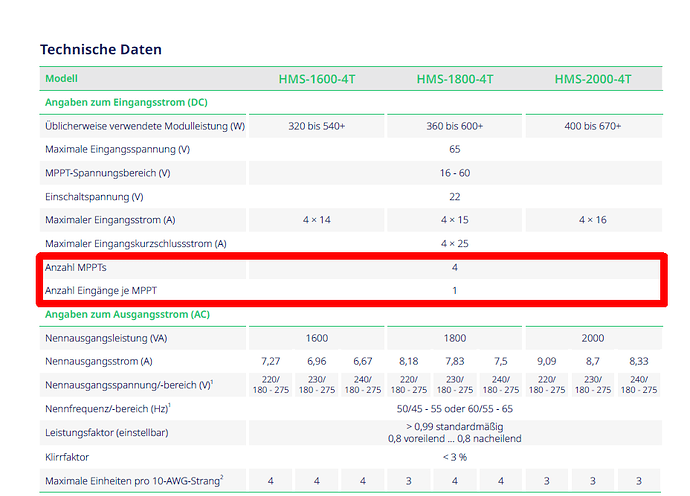Viewport: 690px width, 496px height.
Task: Select the 6,96 output current value
Action: [x=317, y=362]
